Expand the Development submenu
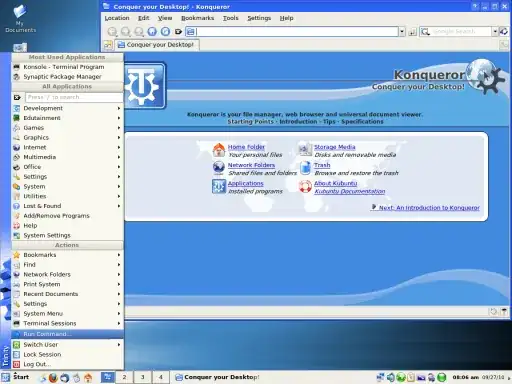The image size is (512, 384). (x=67, y=108)
